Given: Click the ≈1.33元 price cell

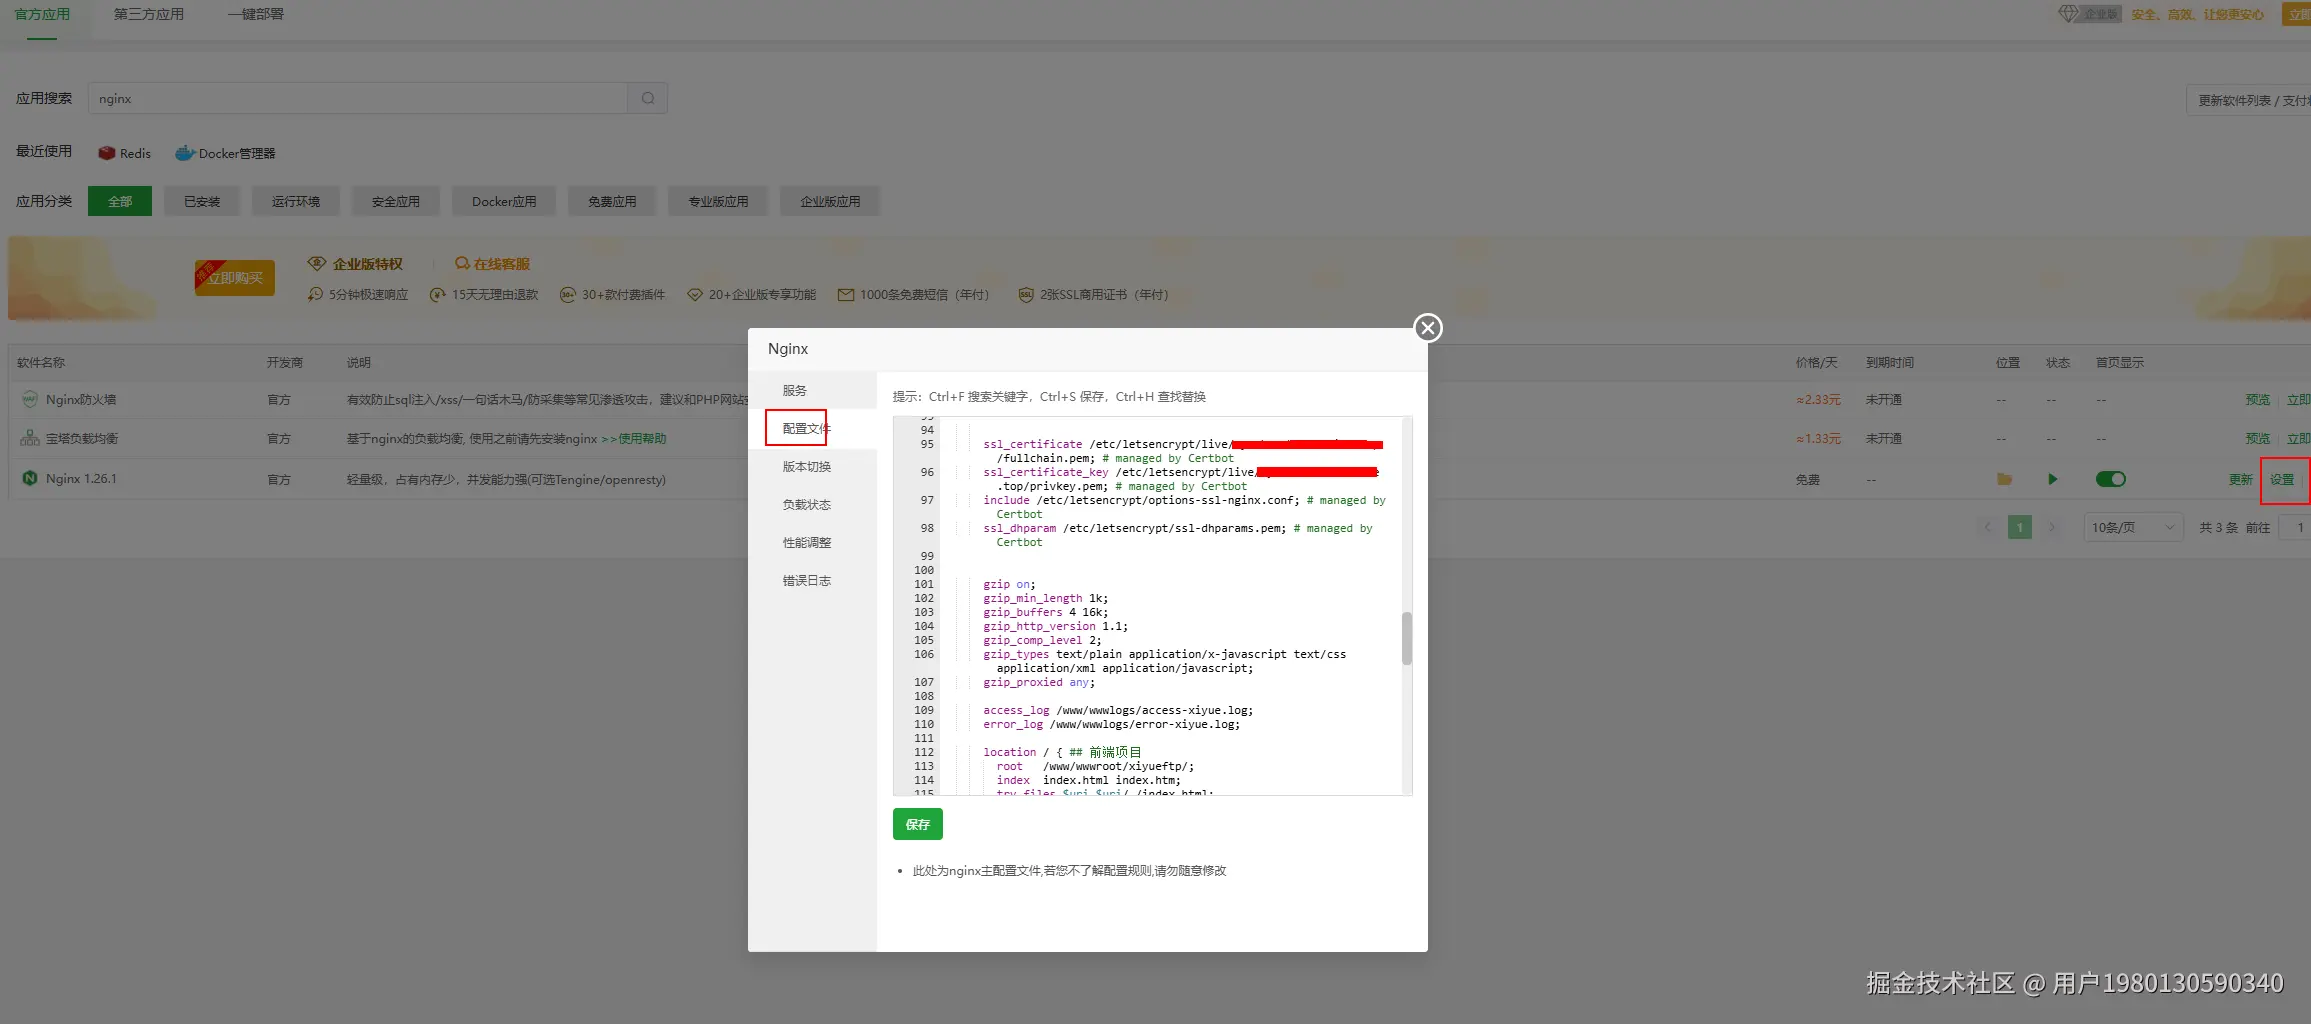Looking at the screenshot, I should (x=1818, y=438).
